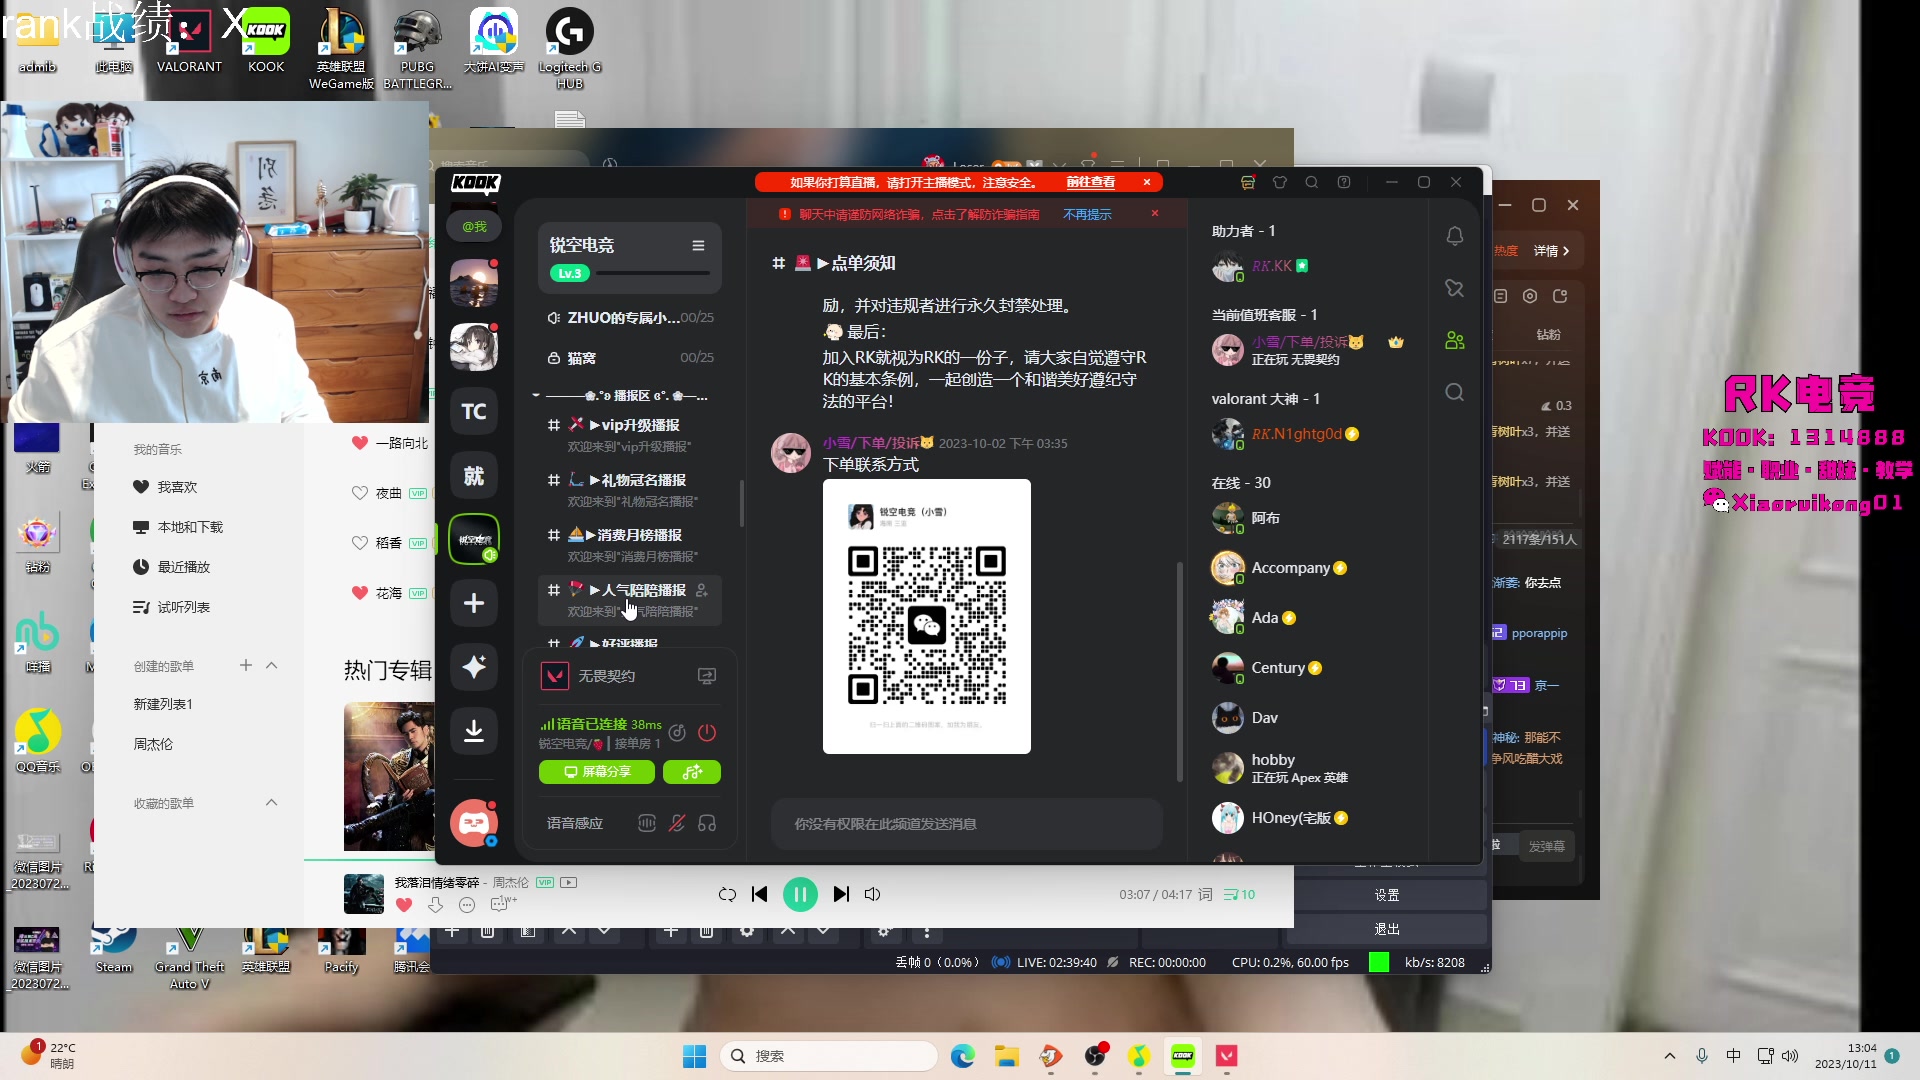Viewport: 1920px width, 1080px height.
Task: Select the 就 server in KOOK sidebar
Action: point(474,476)
